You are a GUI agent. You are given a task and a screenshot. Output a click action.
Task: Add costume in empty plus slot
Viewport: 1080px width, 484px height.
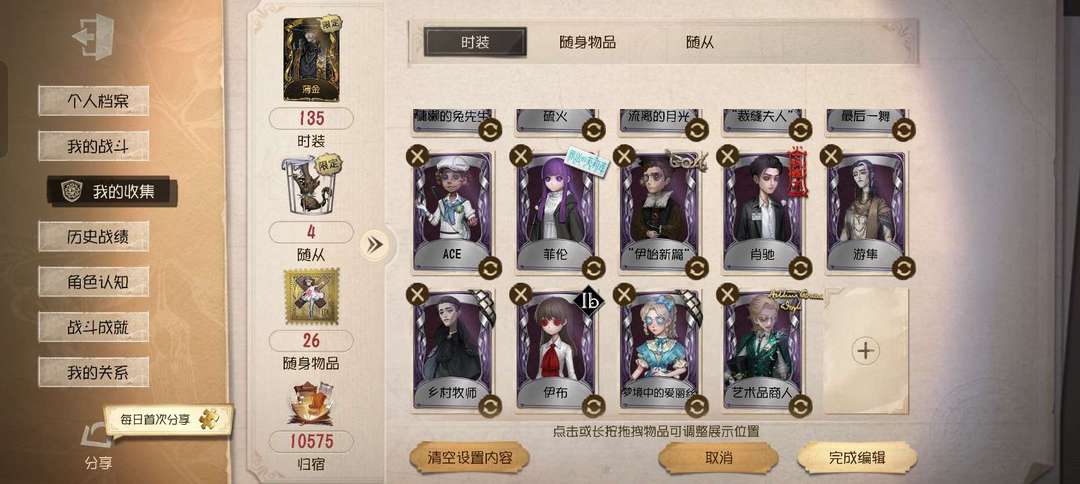[x=865, y=350]
